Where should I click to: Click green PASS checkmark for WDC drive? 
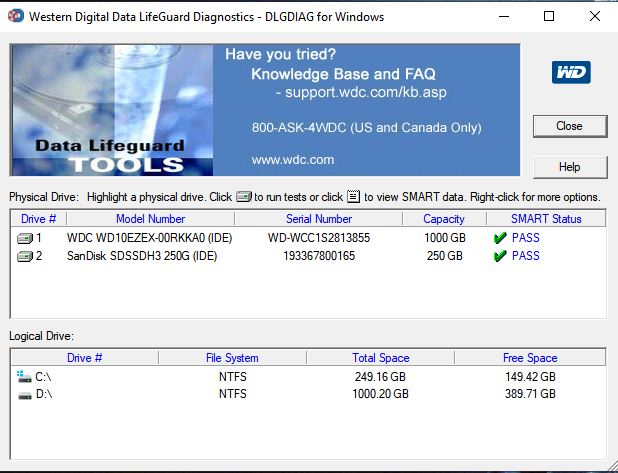tap(500, 238)
